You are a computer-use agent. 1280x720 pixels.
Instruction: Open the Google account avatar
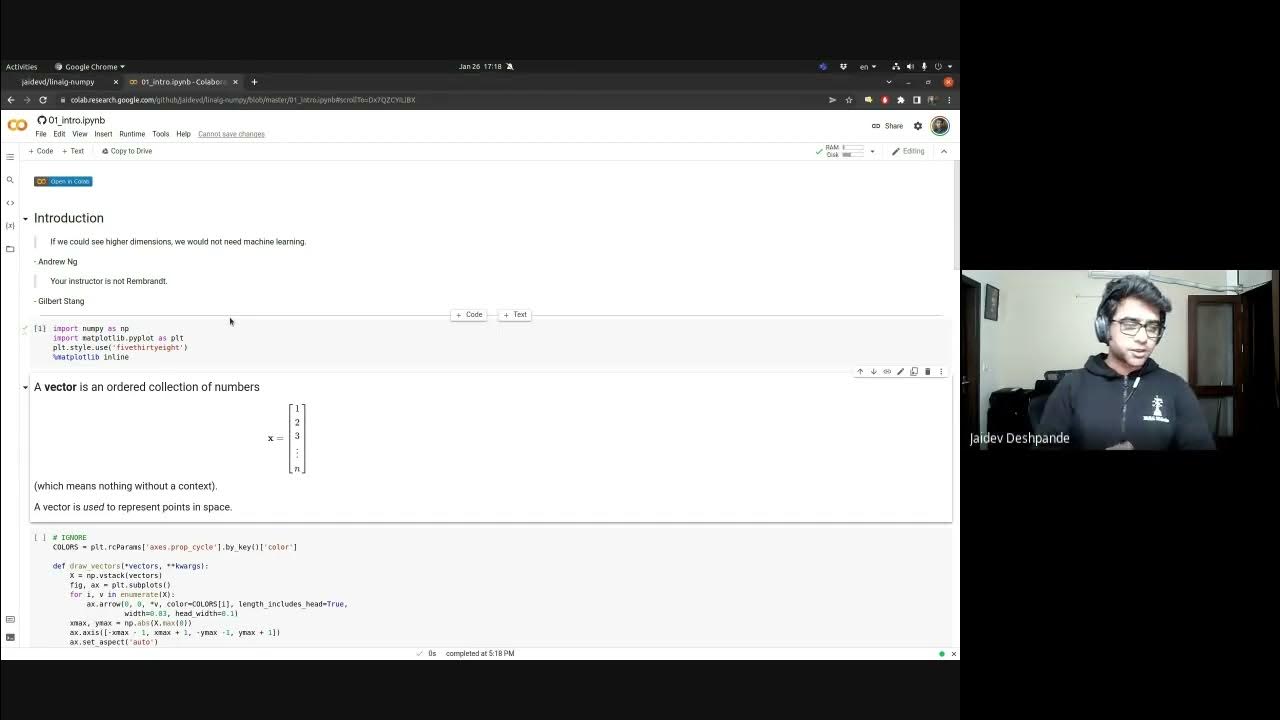tap(940, 126)
